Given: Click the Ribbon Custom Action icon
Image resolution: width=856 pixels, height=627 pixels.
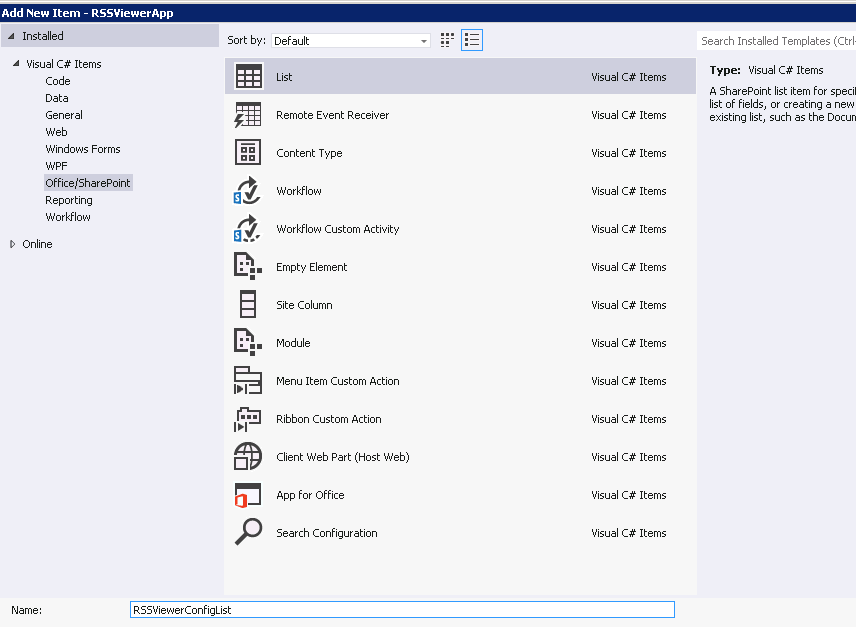Looking at the screenshot, I should pos(248,419).
